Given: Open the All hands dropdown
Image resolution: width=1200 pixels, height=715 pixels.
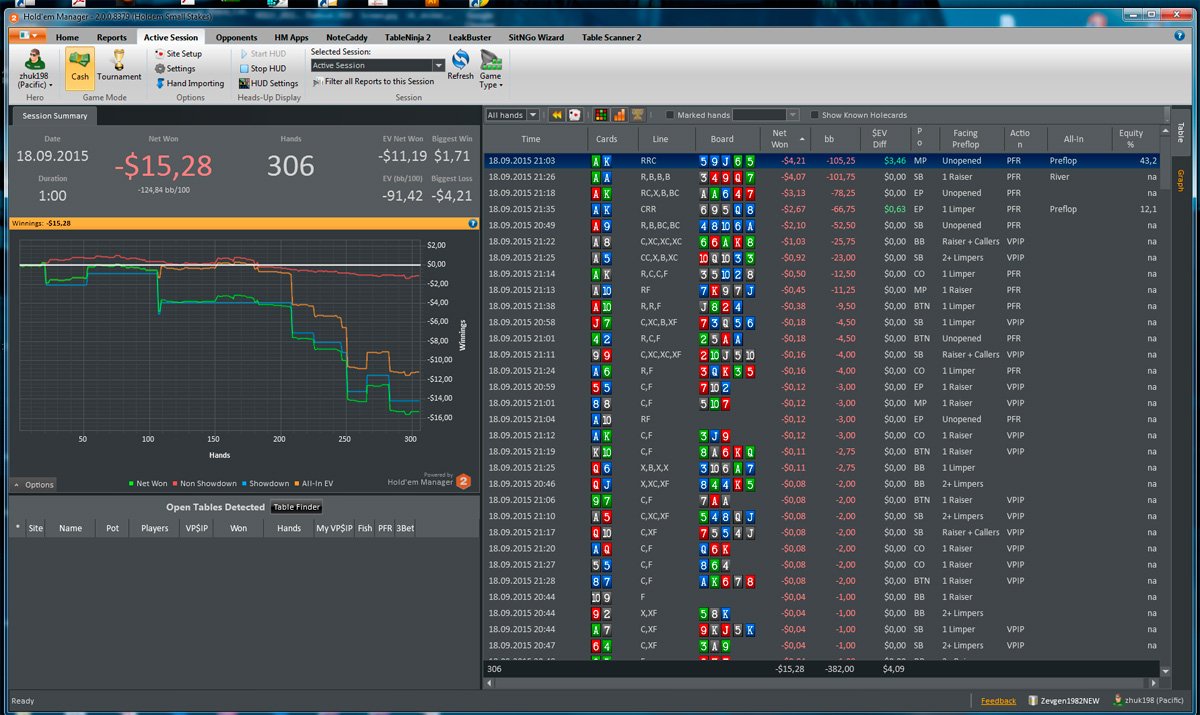Looking at the screenshot, I should point(512,115).
